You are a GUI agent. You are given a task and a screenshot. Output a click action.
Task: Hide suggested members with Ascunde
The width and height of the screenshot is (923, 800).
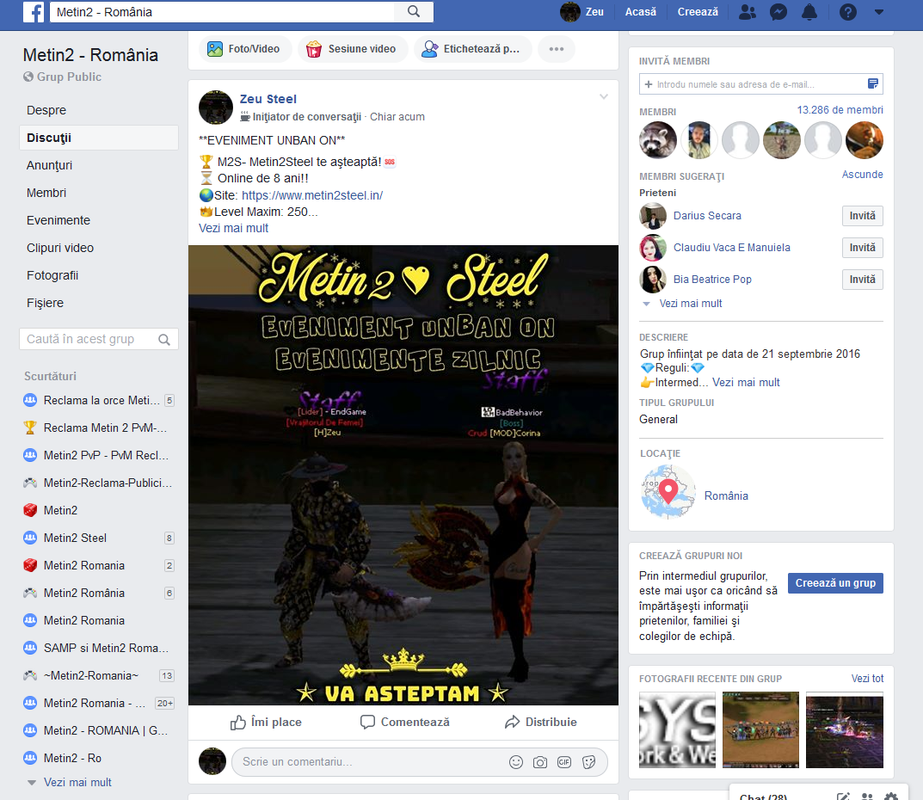[x=862, y=175]
